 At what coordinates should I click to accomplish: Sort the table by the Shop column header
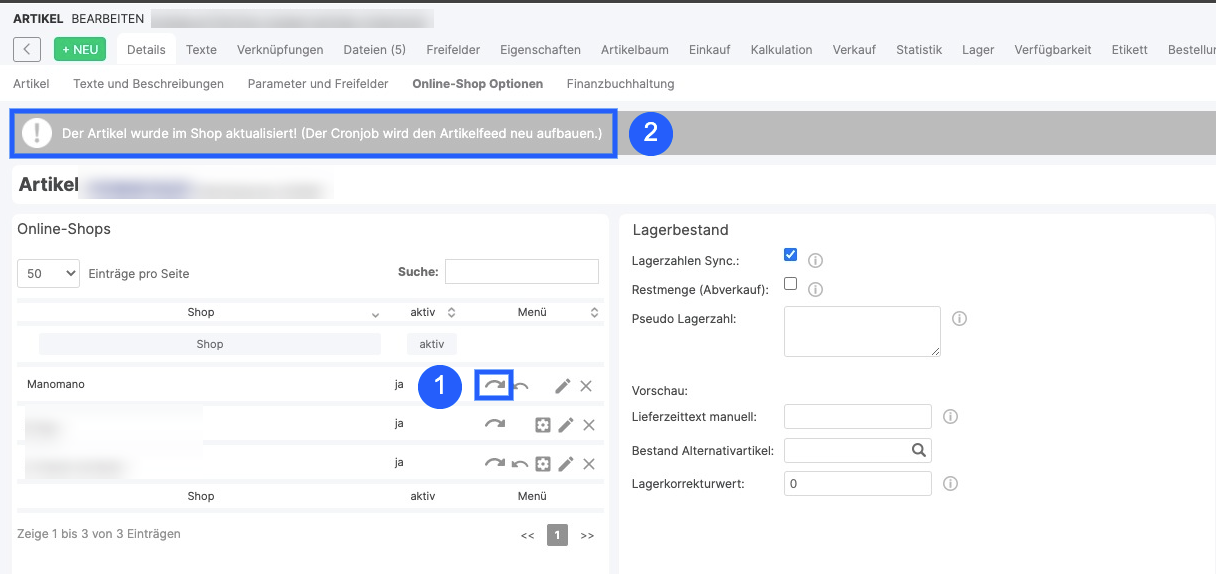tap(201, 312)
